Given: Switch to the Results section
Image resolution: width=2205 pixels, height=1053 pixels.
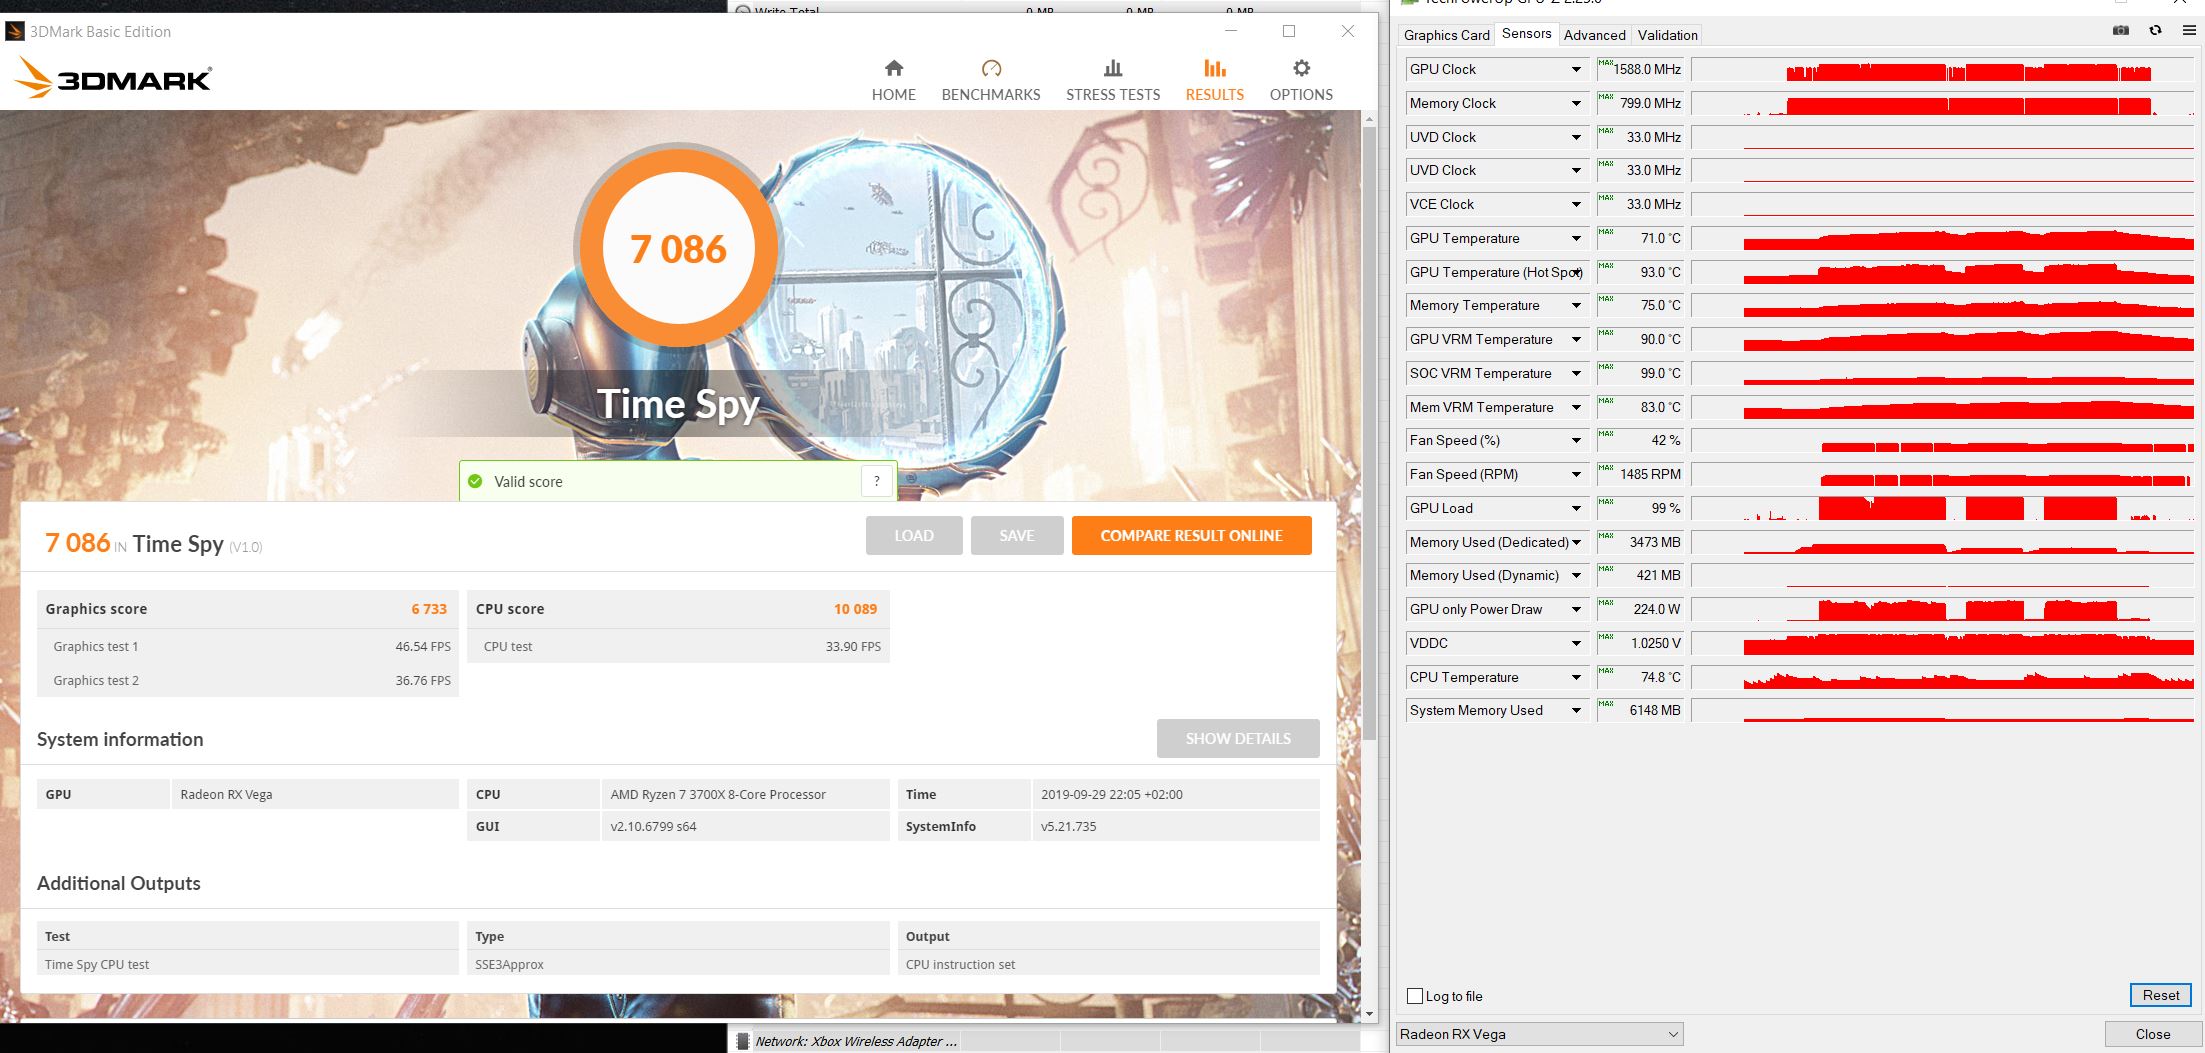Looking at the screenshot, I should [x=1214, y=80].
